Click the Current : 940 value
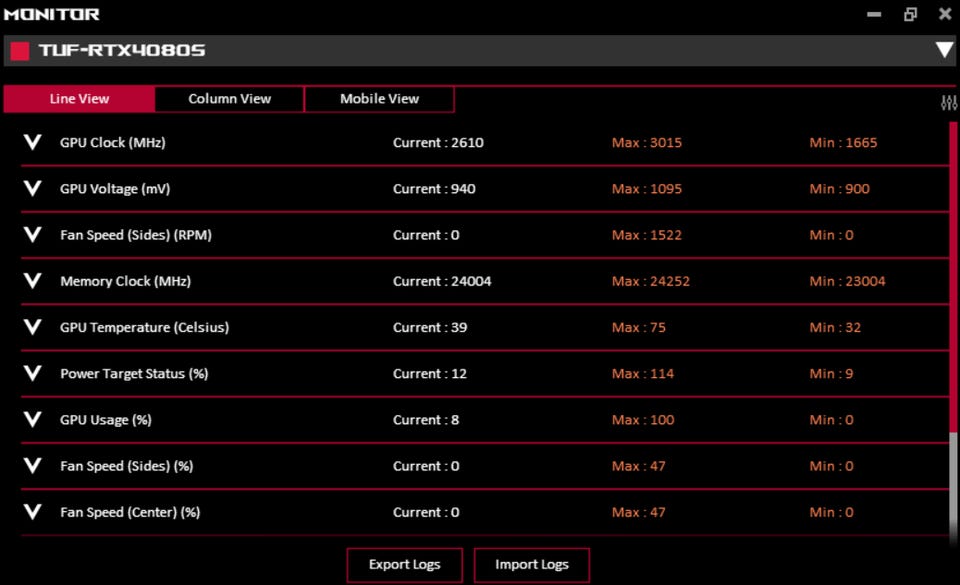Screen dimensions: 960x585 434,188
